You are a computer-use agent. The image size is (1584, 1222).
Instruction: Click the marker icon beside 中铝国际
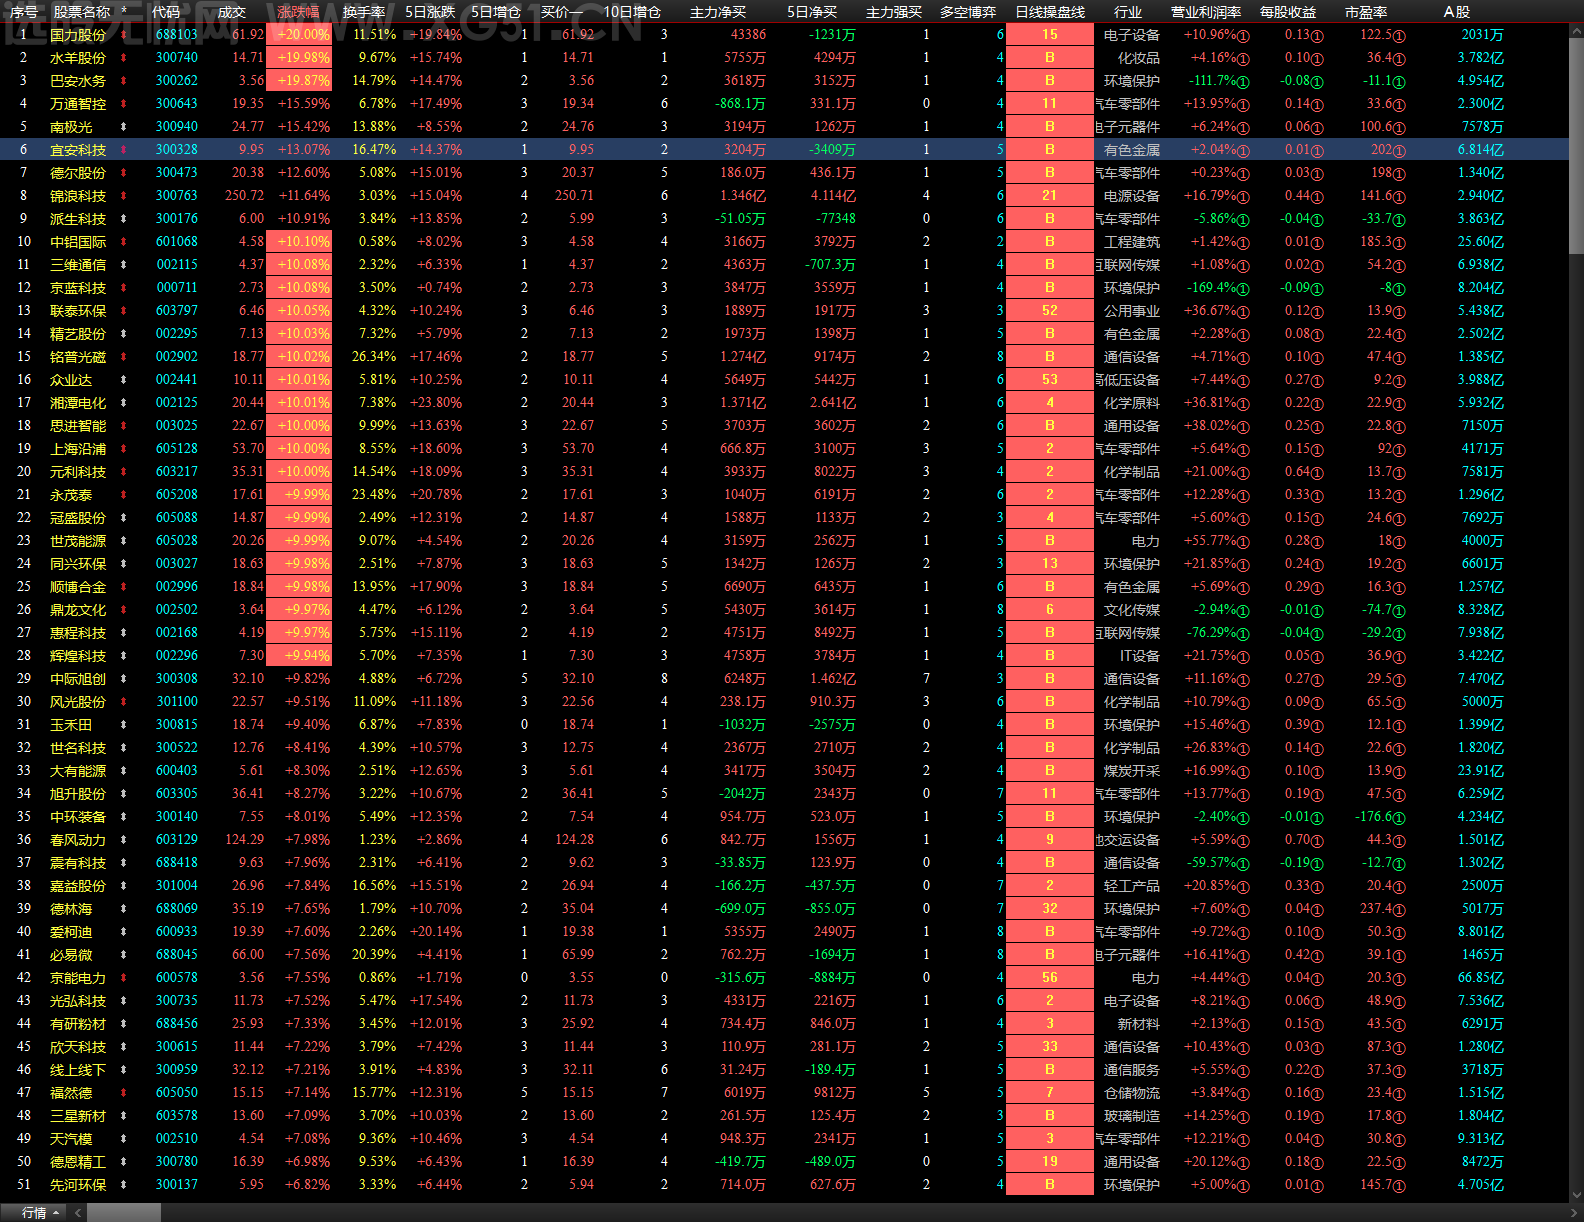pos(124,242)
